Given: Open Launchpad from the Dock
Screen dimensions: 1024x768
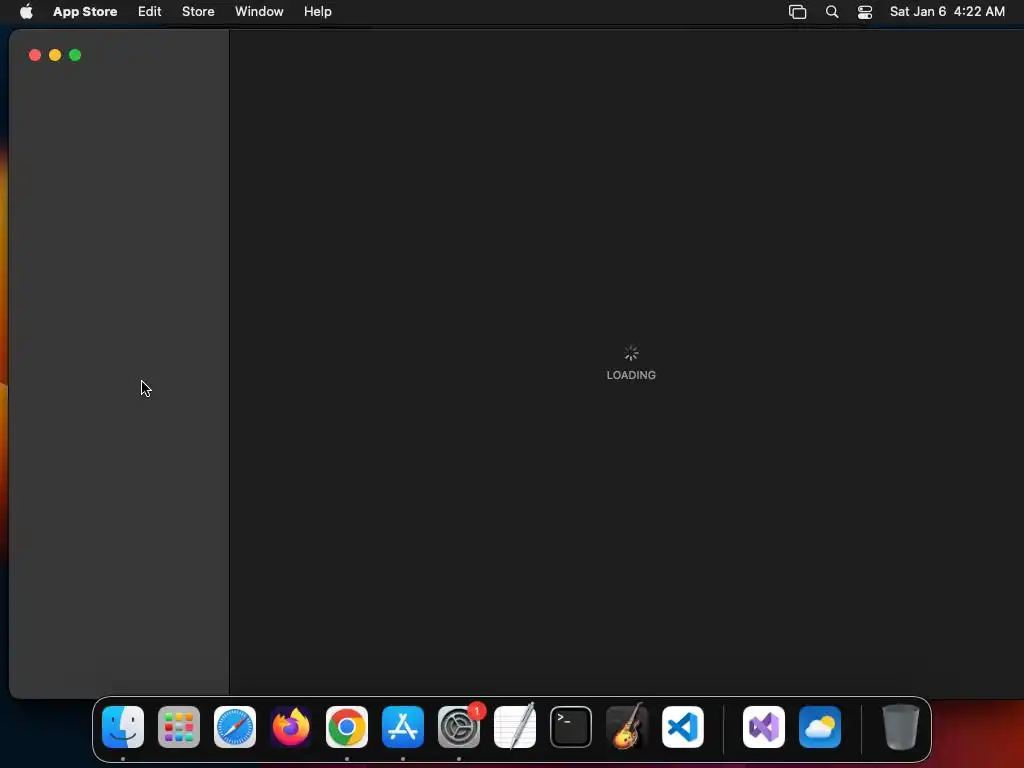Looking at the screenshot, I should pos(179,727).
